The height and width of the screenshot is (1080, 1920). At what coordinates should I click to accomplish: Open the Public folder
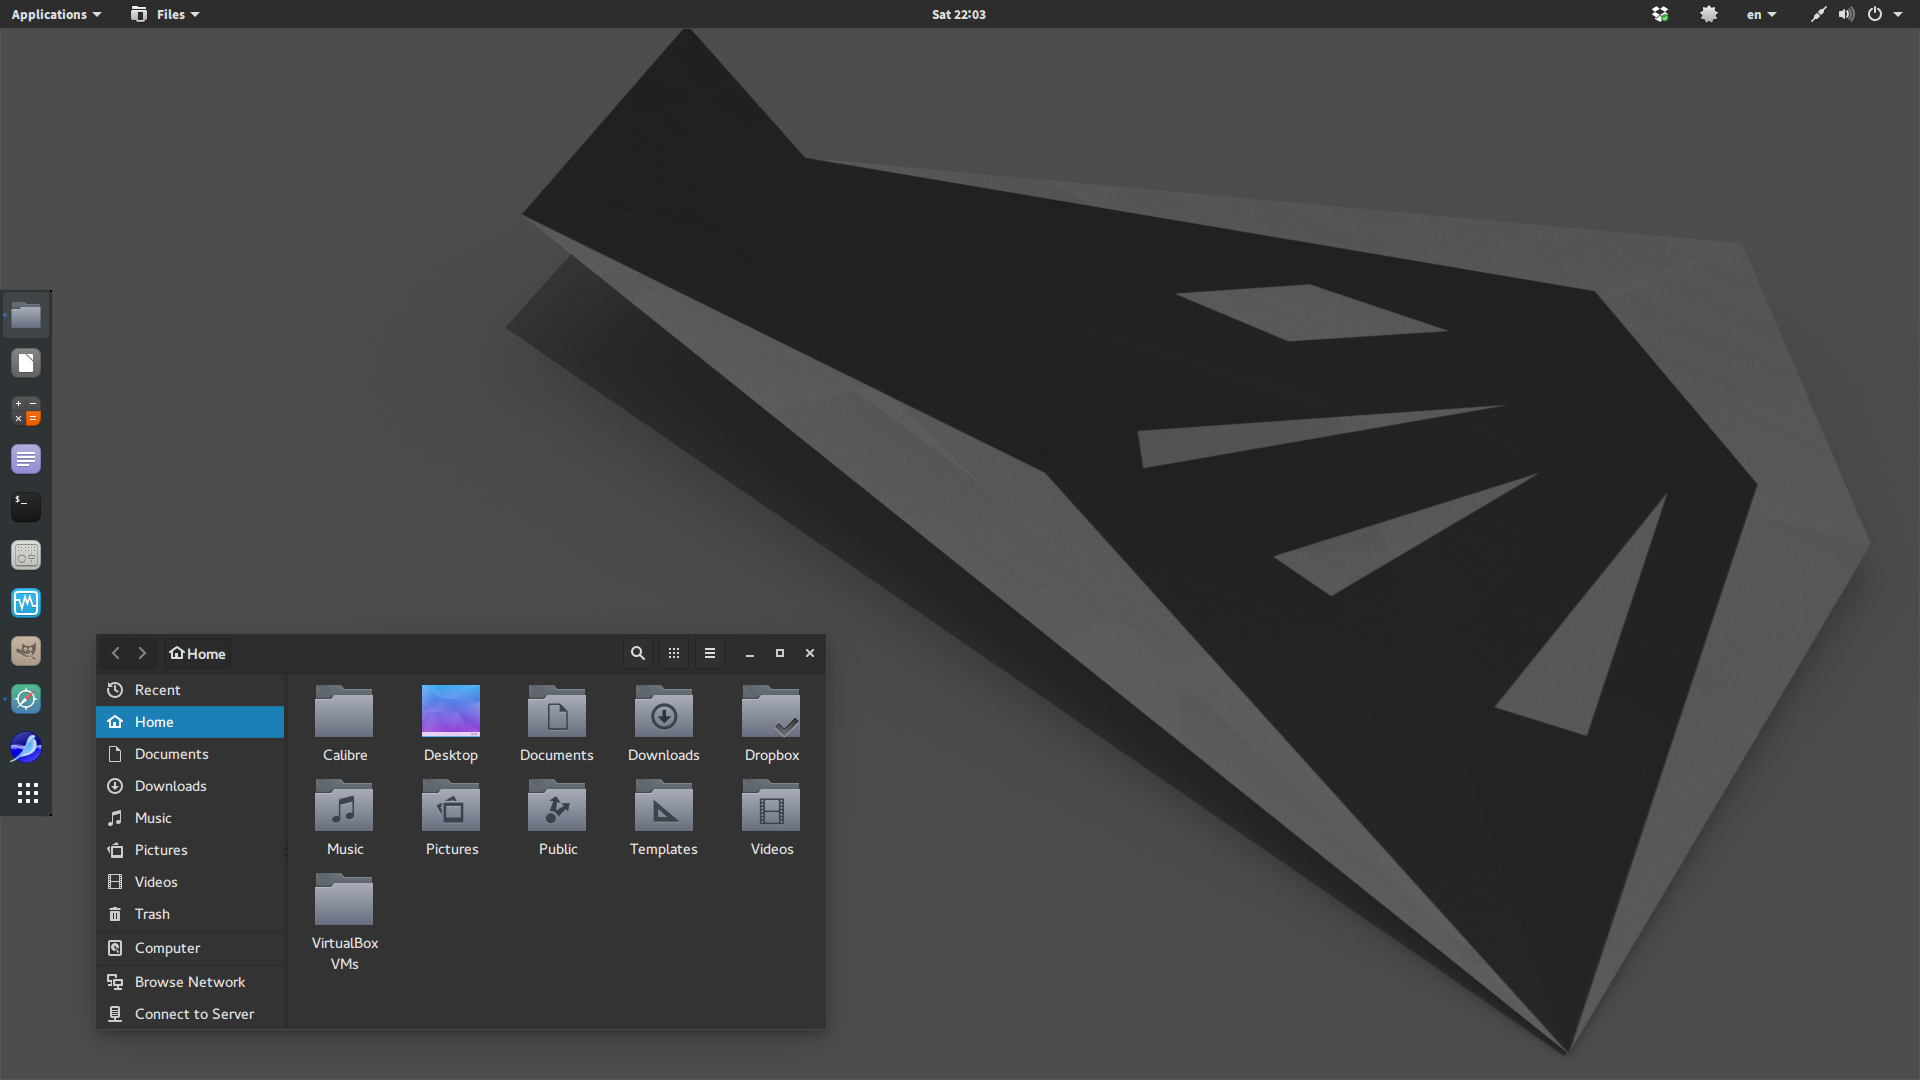click(x=557, y=819)
